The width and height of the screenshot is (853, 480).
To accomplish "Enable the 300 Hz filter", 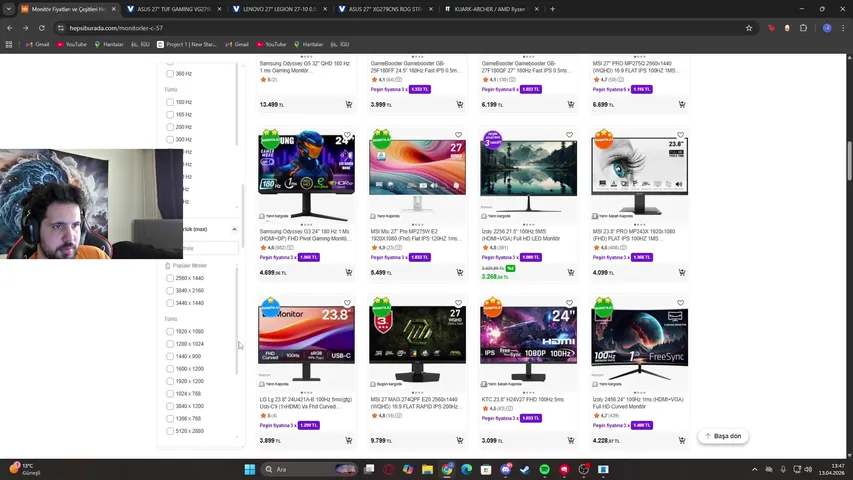I will pyautogui.click(x=170, y=139).
